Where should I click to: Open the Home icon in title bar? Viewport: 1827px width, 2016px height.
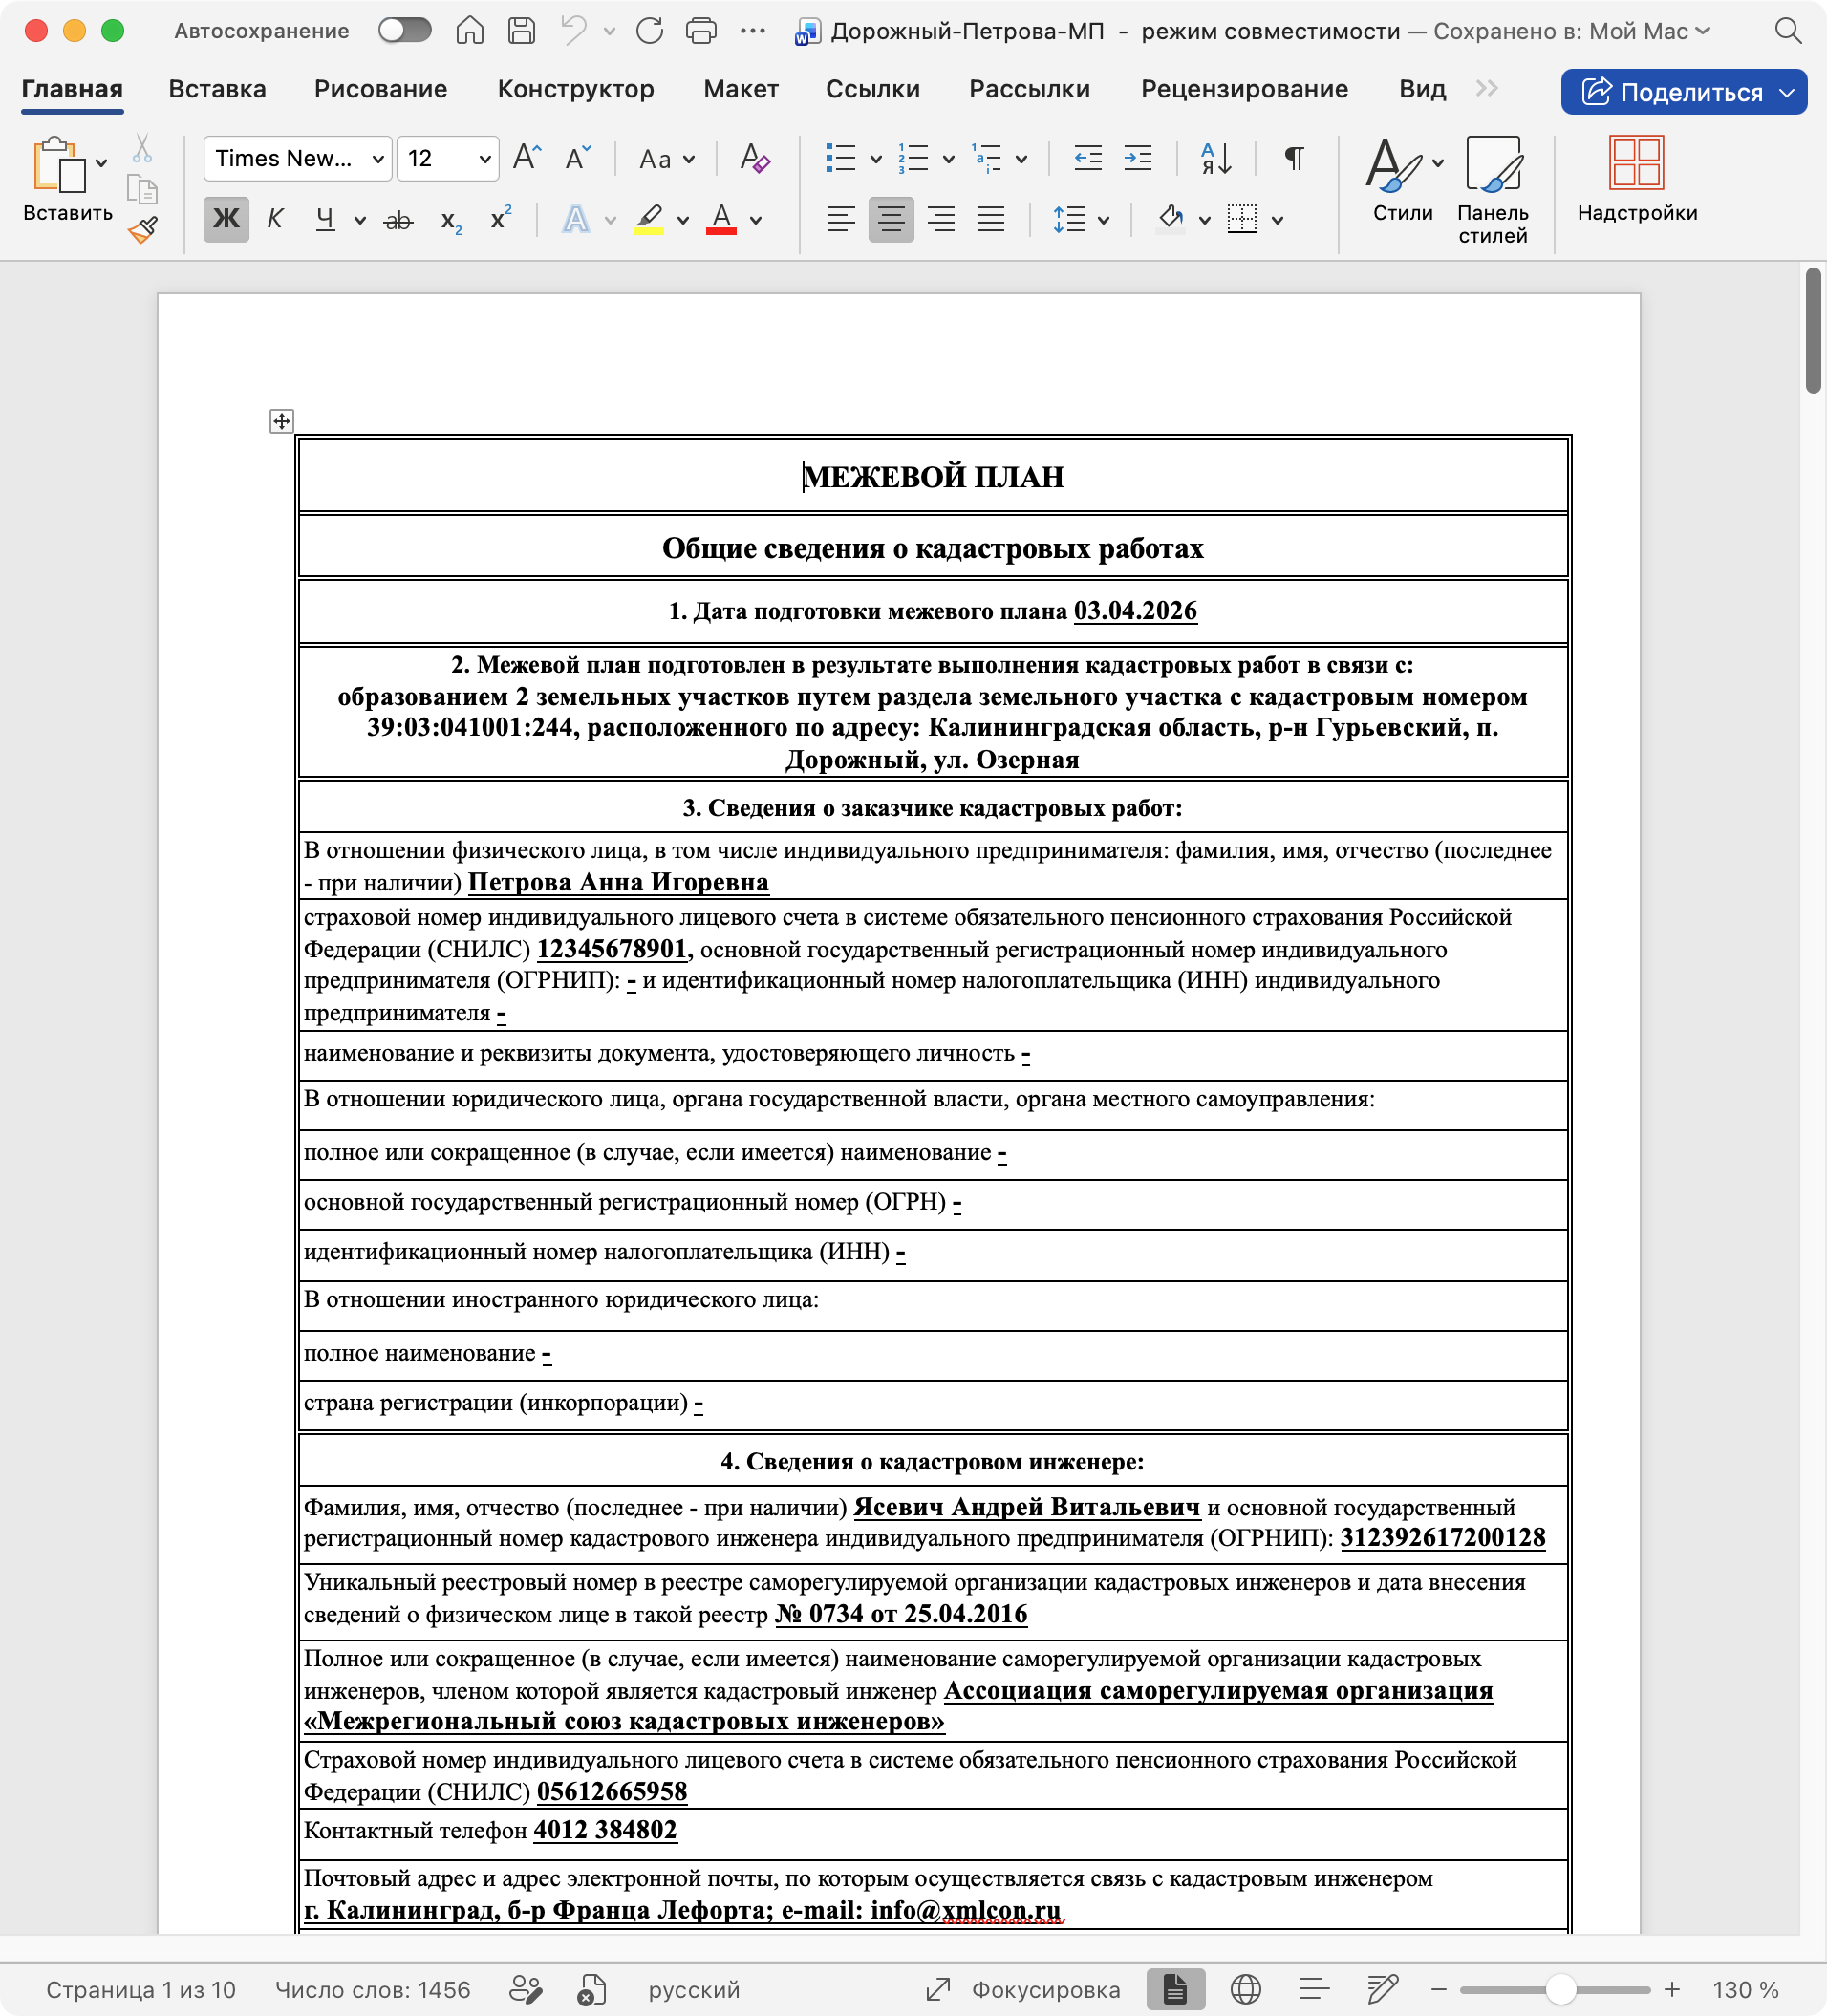coord(469,31)
